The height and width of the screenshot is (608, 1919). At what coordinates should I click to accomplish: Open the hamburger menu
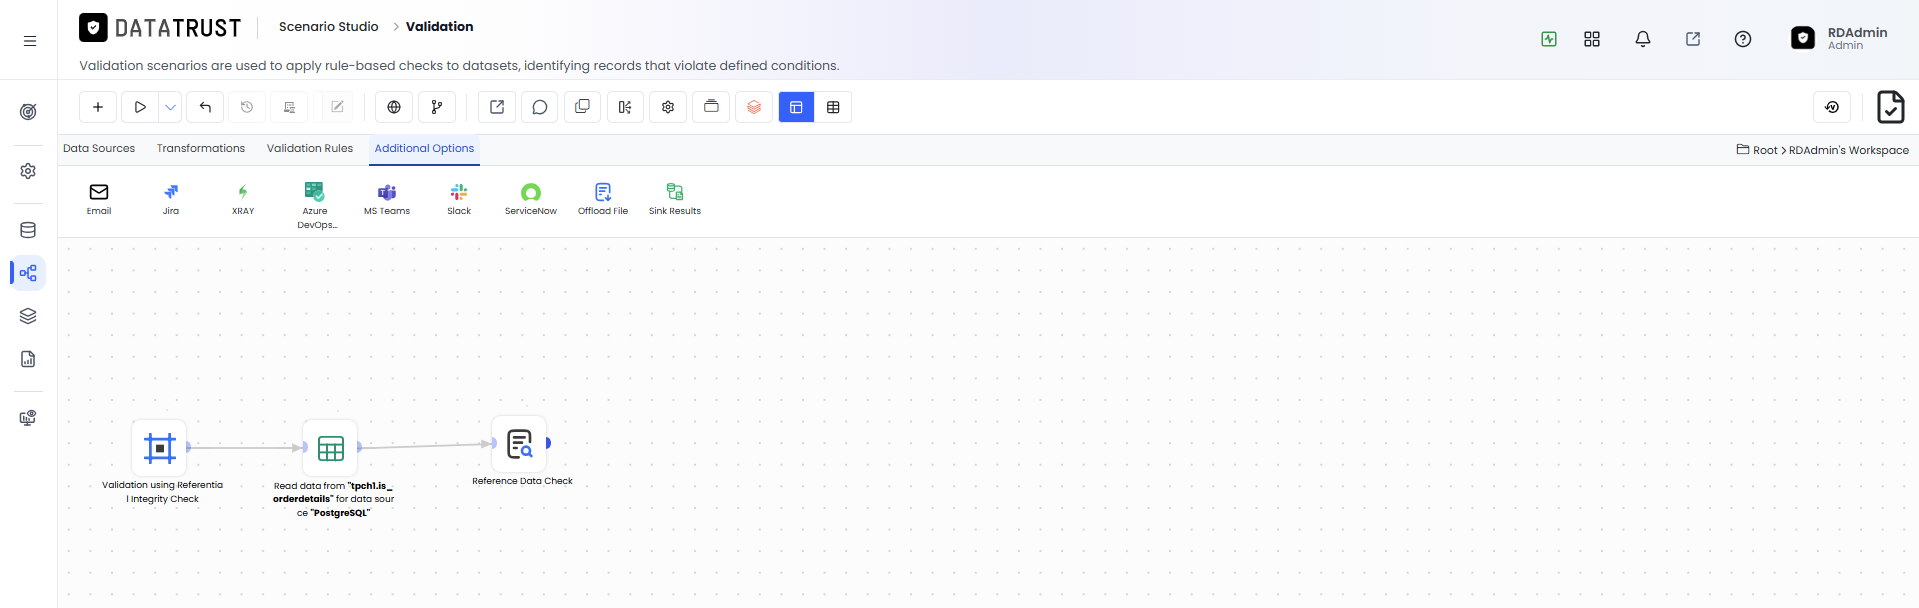click(30, 41)
